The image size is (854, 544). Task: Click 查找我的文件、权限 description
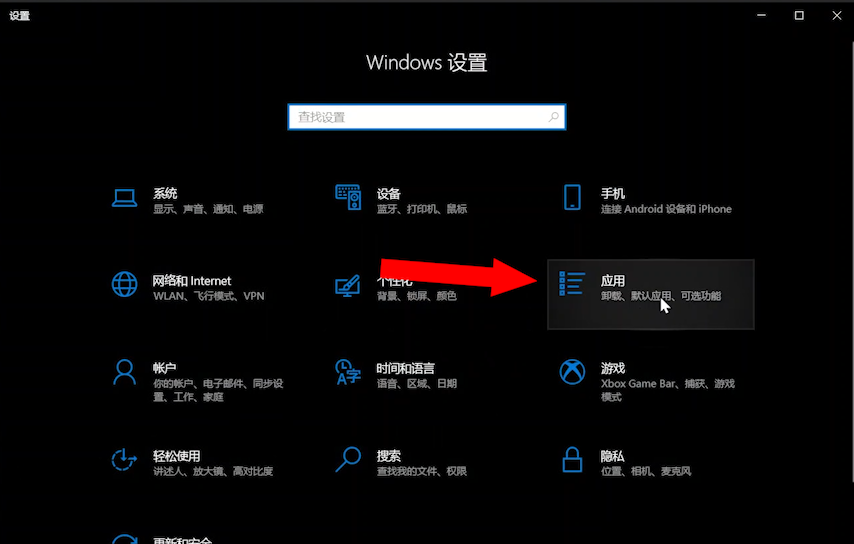[422, 472]
